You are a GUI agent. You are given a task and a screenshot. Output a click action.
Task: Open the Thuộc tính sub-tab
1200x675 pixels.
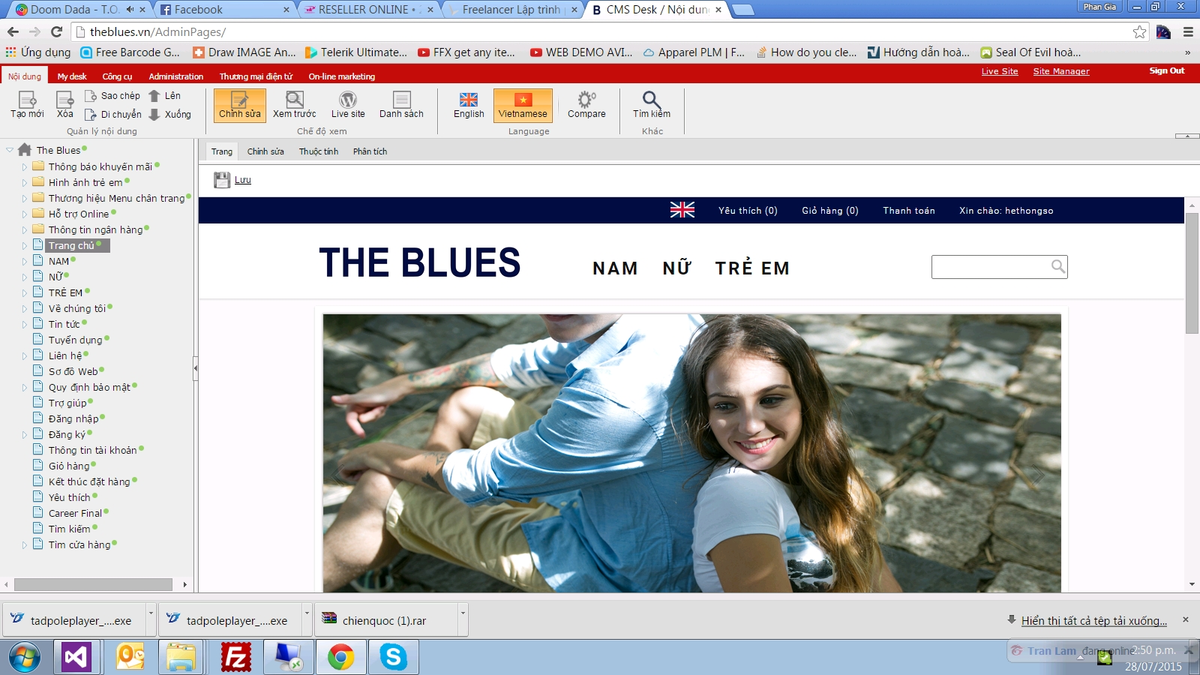[x=318, y=152]
